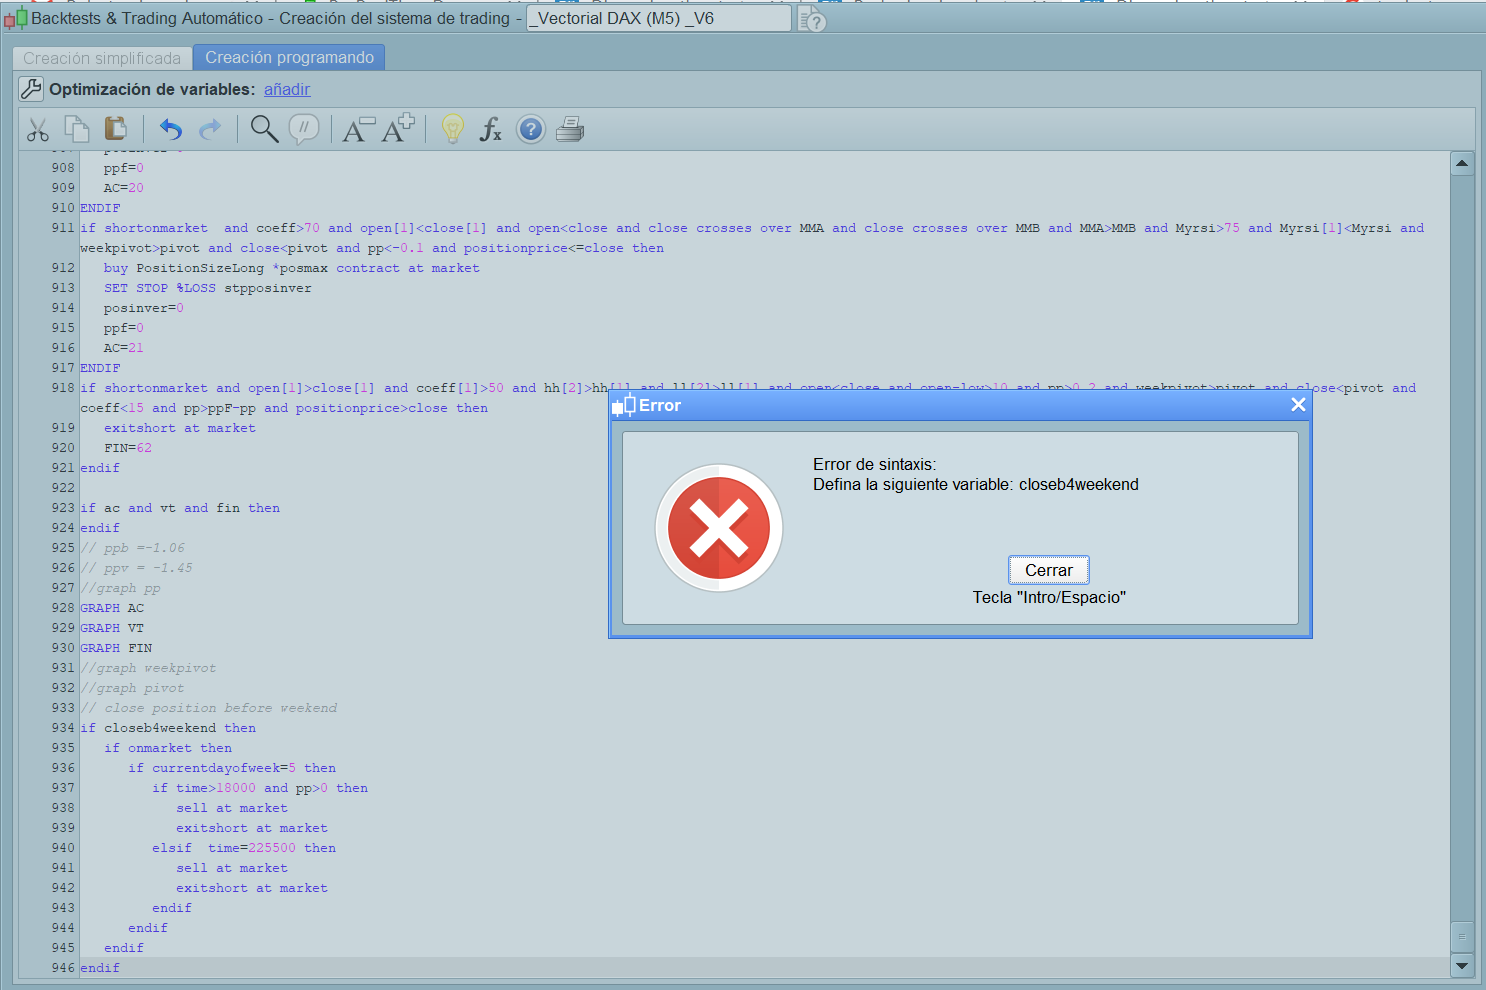Click 'if currentdayofweek=5 then' line

click(x=232, y=768)
